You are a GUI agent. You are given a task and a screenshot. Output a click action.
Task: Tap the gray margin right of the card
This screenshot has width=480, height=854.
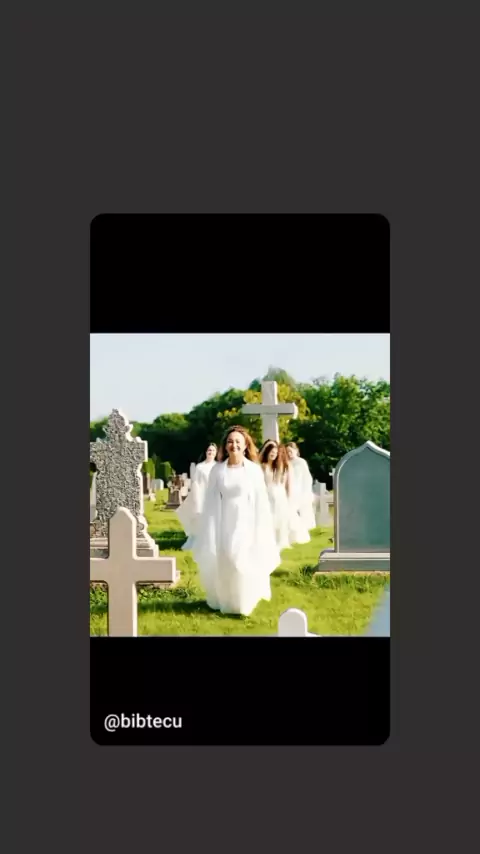pyautogui.click(x=435, y=479)
